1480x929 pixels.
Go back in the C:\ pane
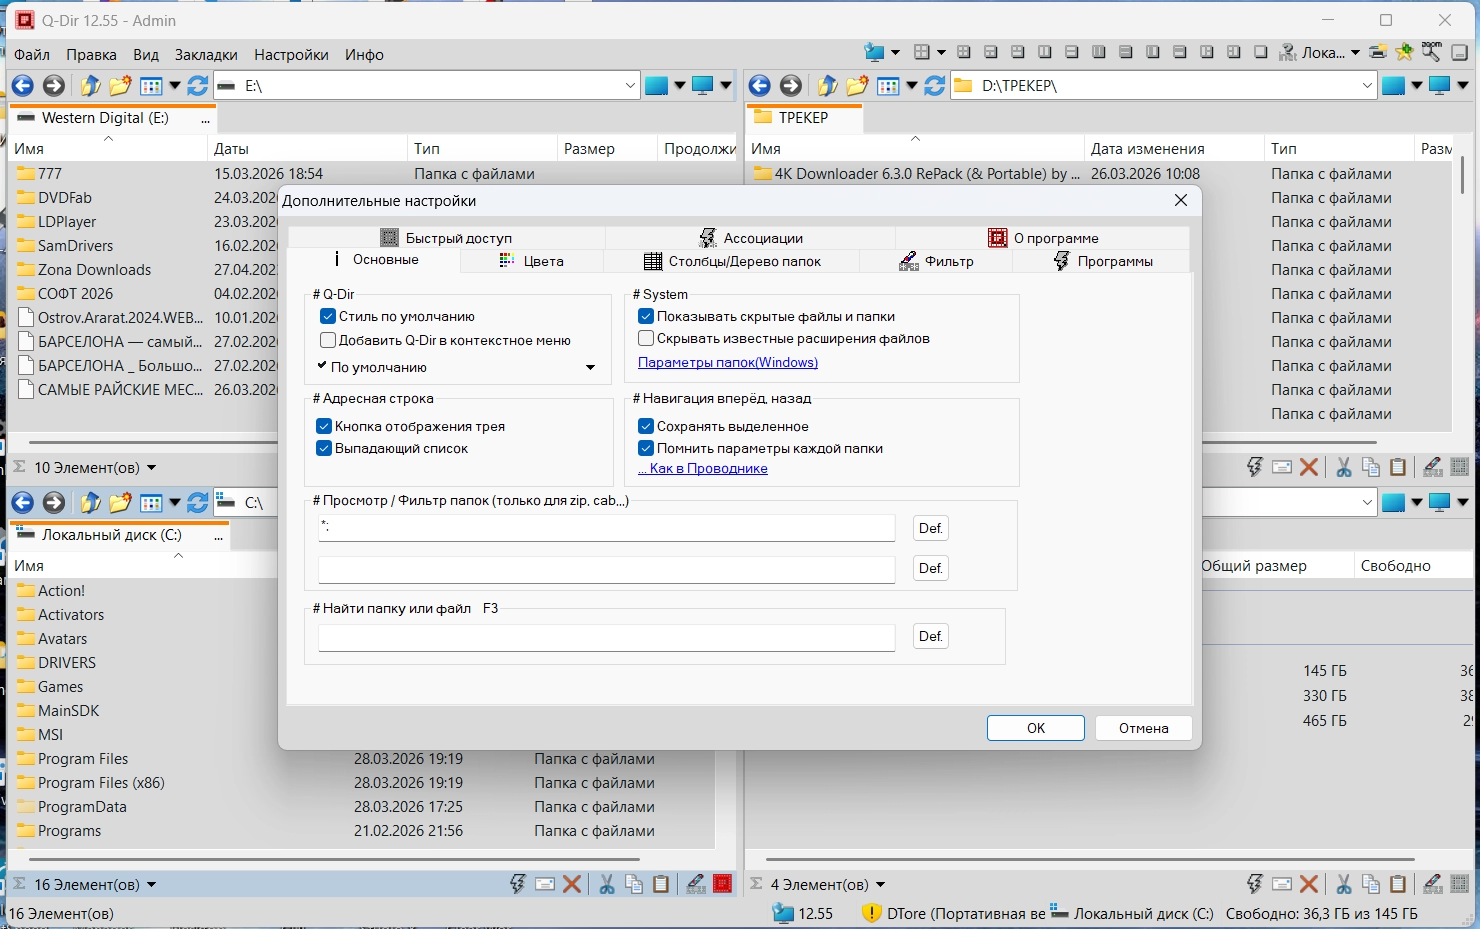23,503
